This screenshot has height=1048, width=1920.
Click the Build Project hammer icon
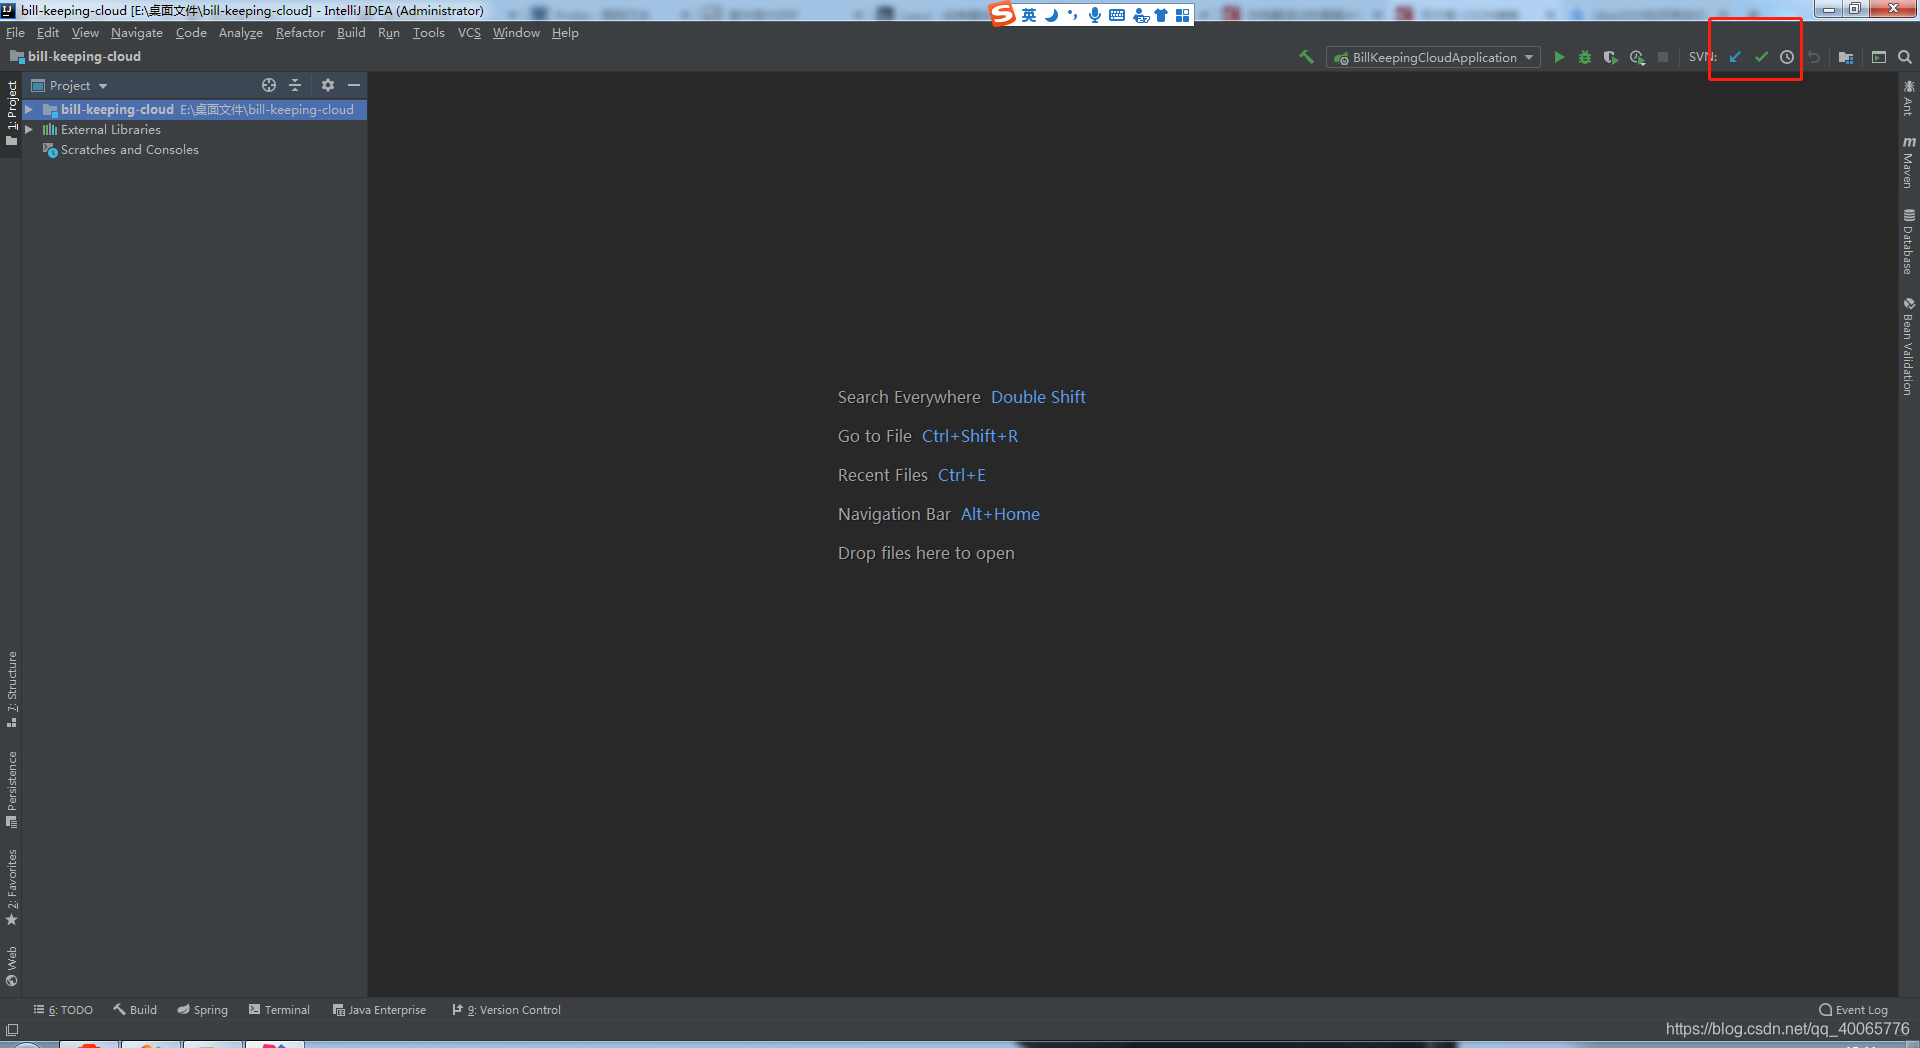[x=1306, y=57]
